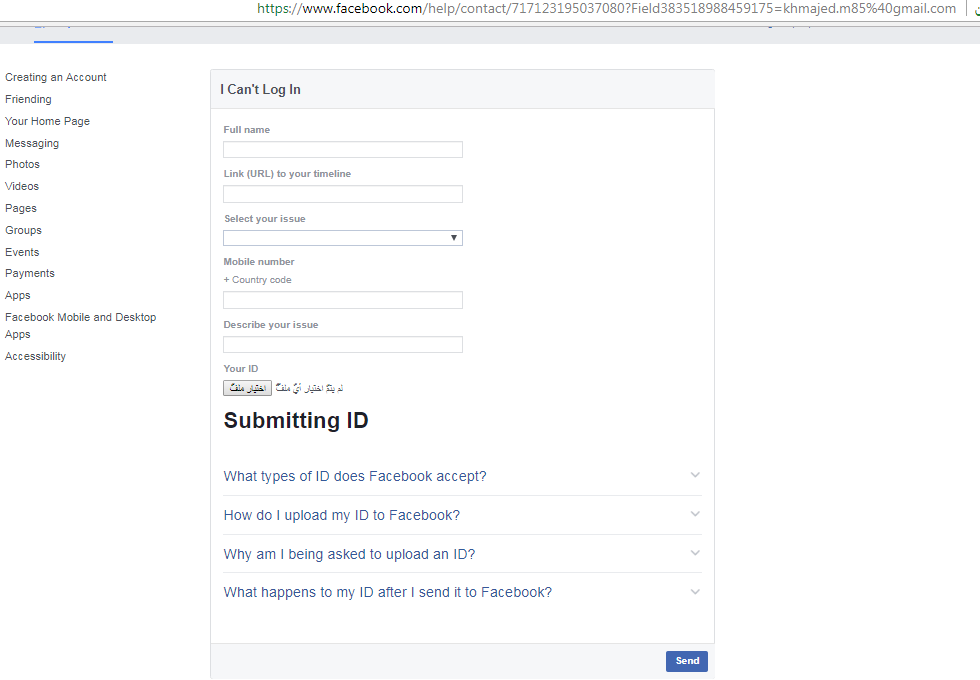This screenshot has width=980, height=680.
Task: Click chevron beside What happens to my ID question
Action: pos(695,591)
